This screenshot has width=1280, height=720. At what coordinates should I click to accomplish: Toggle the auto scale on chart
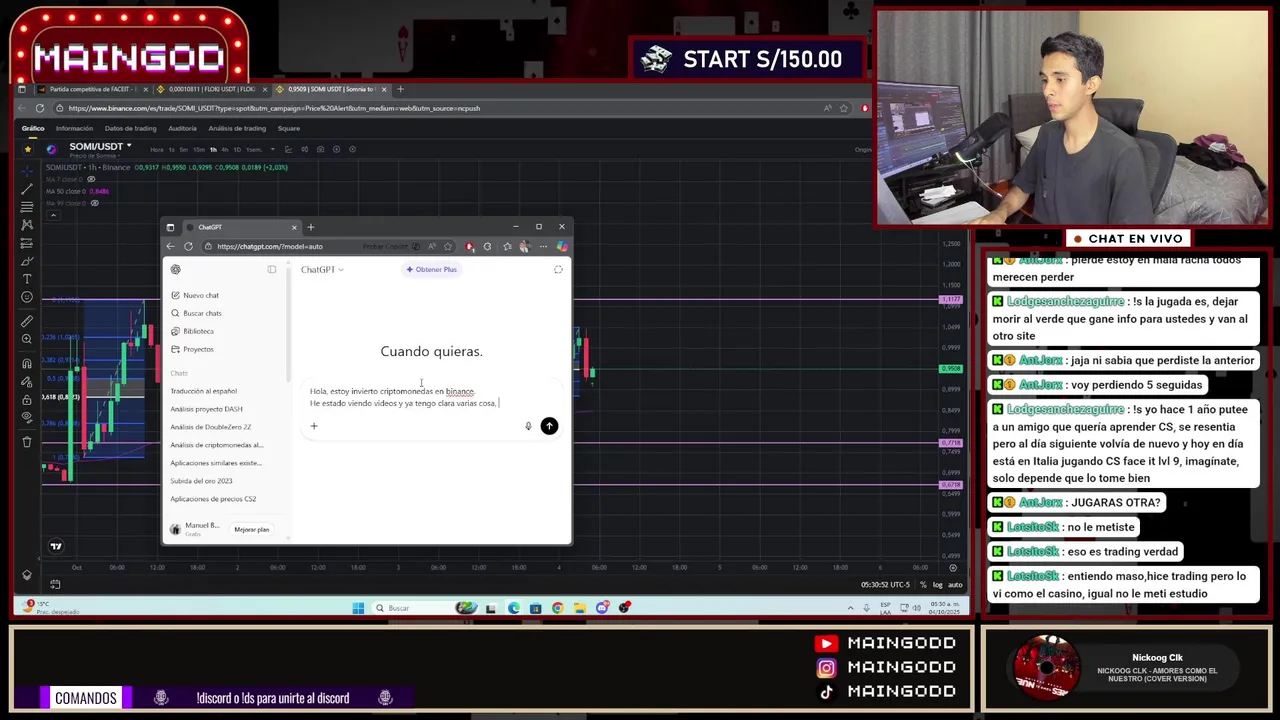click(955, 585)
